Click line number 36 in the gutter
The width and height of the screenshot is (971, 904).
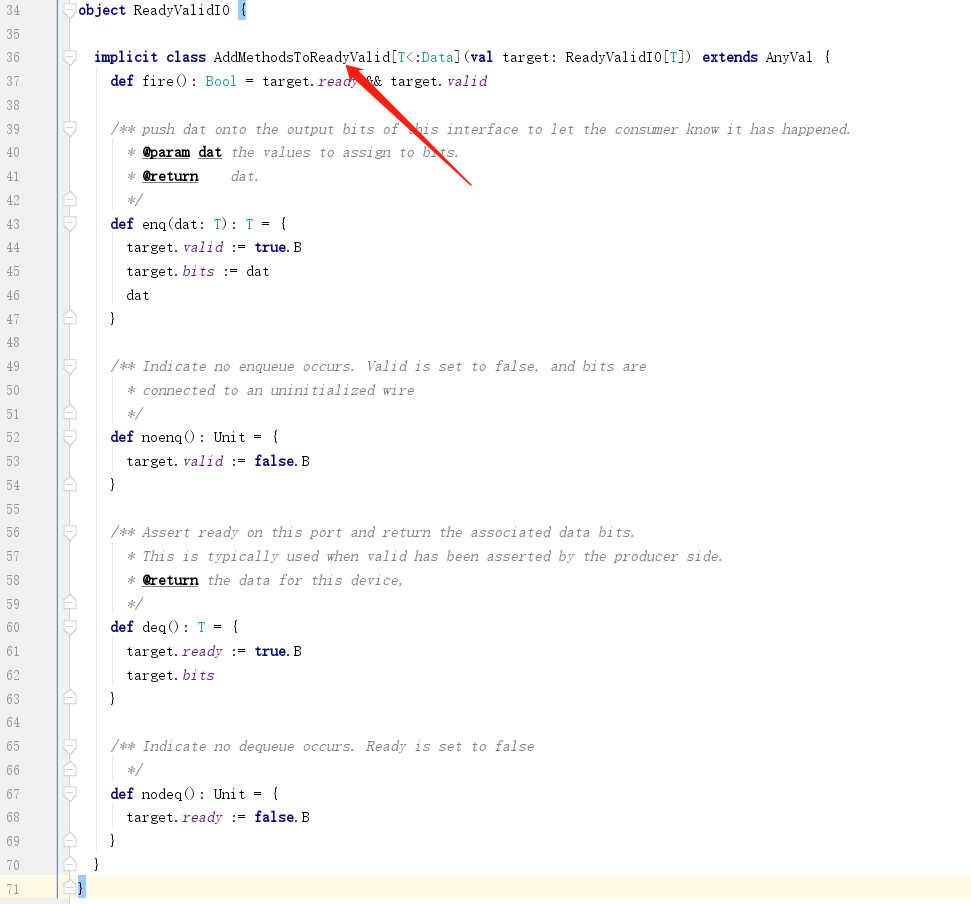(x=13, y=58)
